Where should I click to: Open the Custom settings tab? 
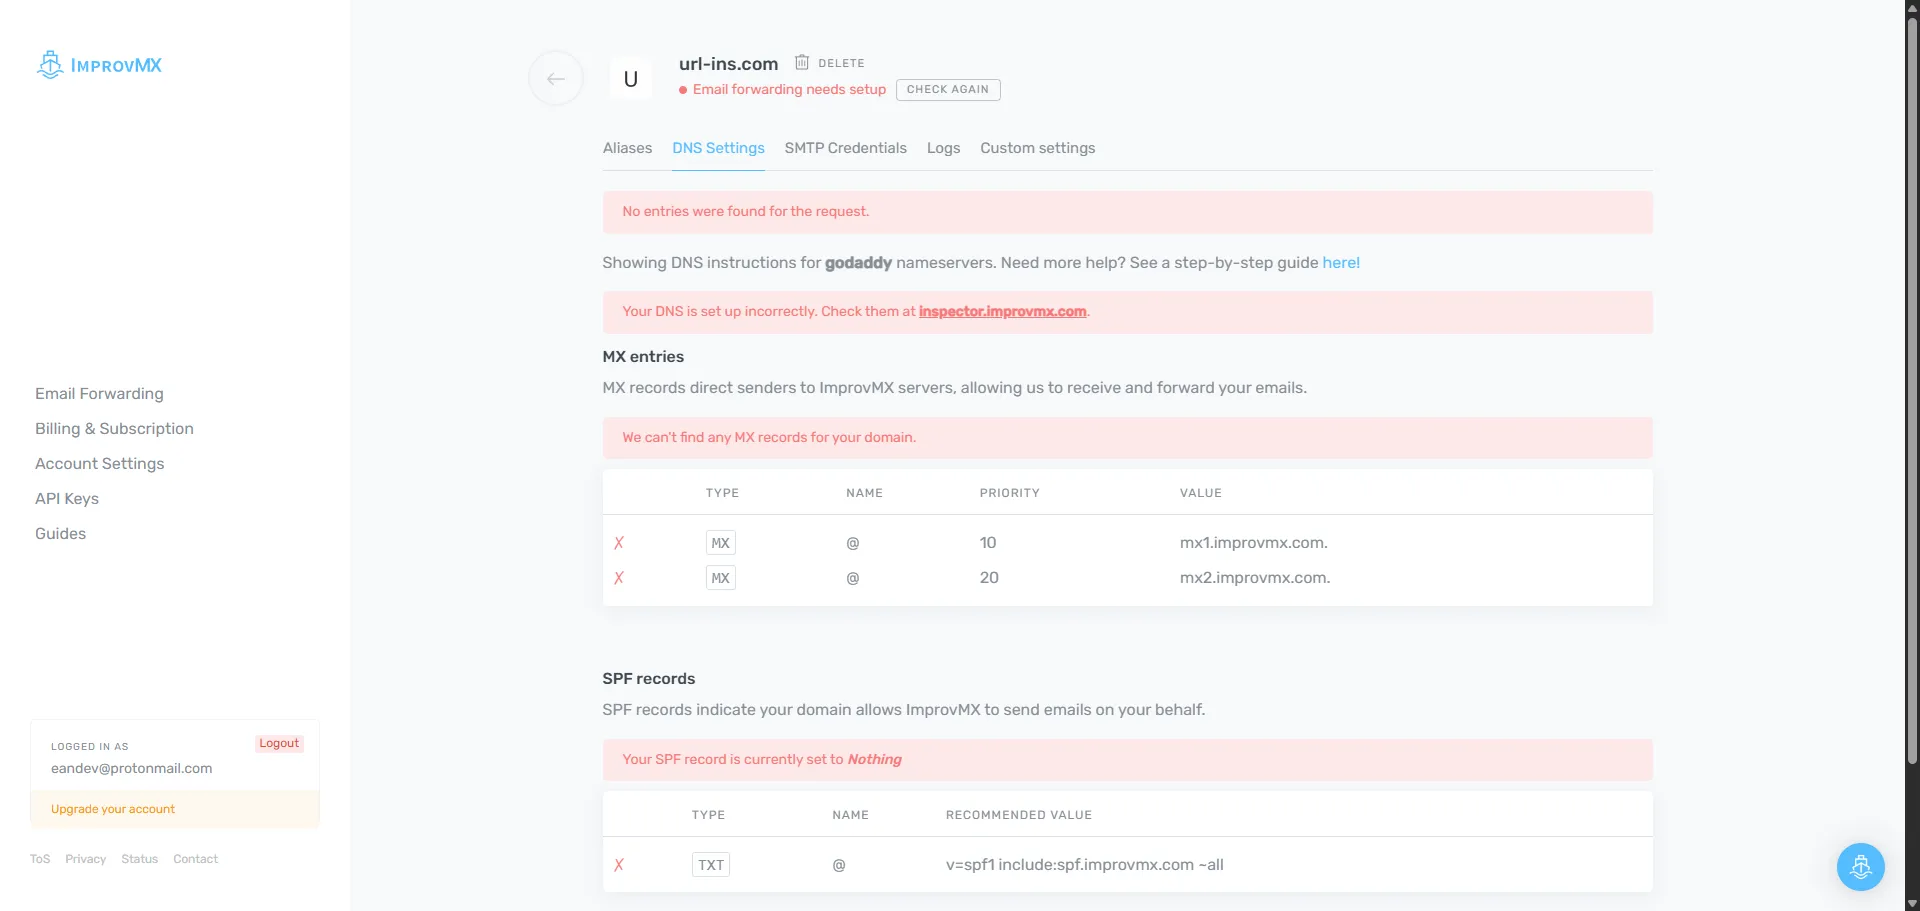1037,148
